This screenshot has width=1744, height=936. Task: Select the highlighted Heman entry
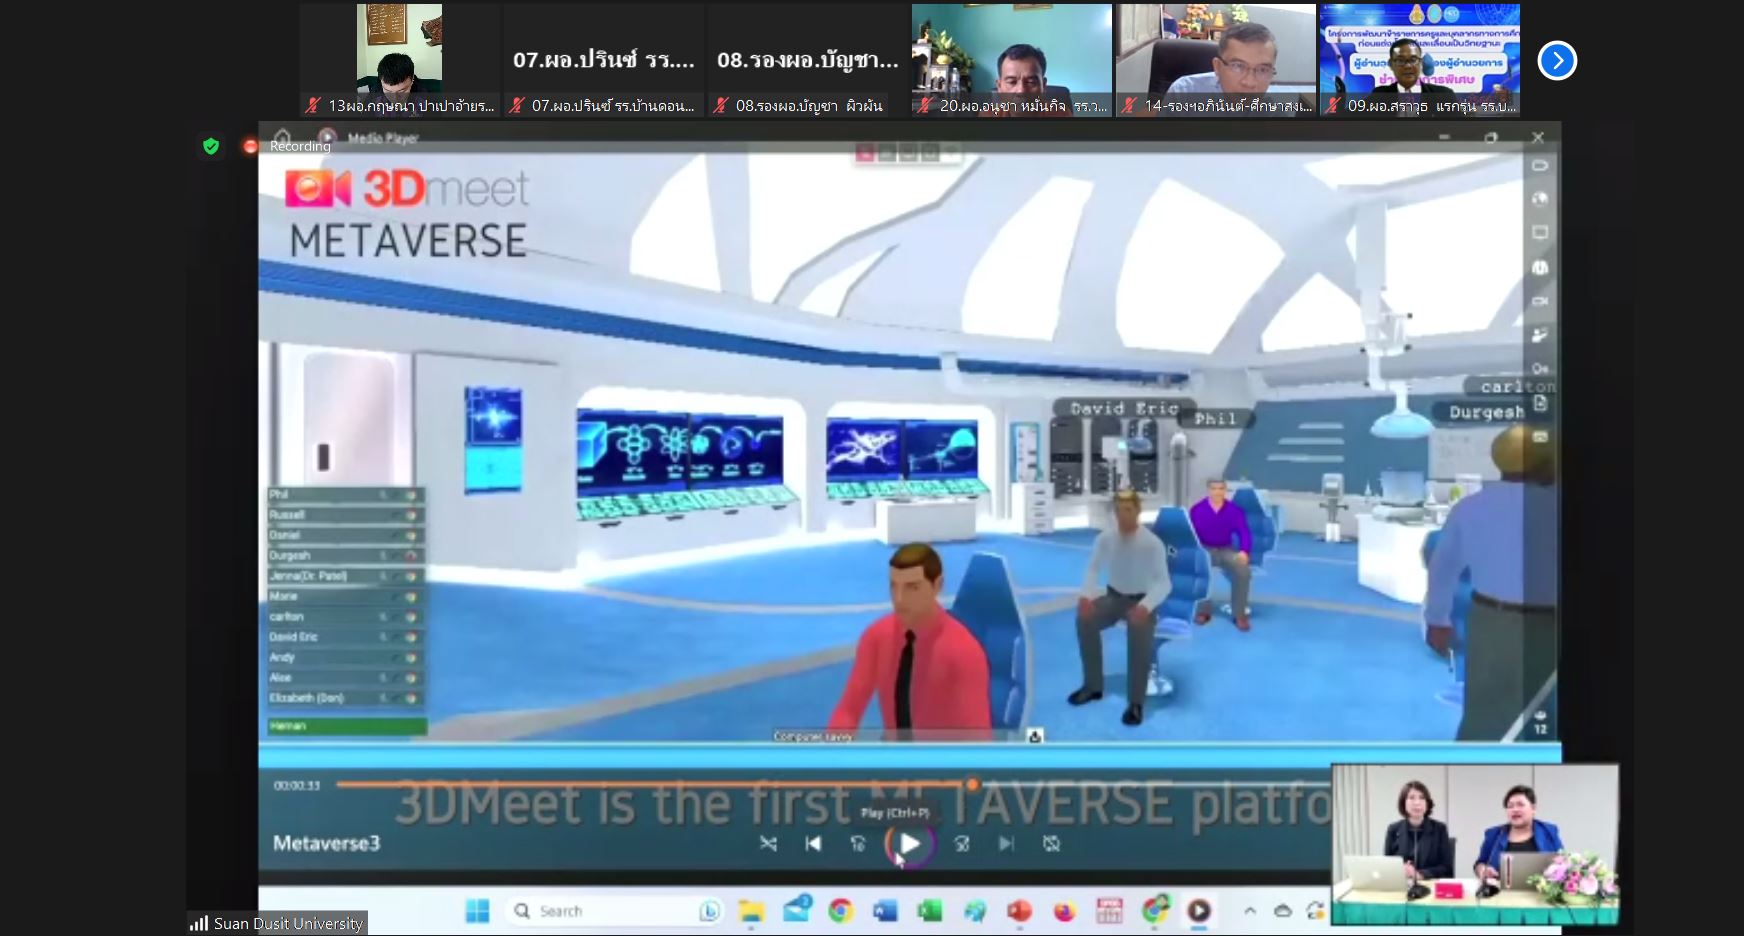tap(346, 726)
